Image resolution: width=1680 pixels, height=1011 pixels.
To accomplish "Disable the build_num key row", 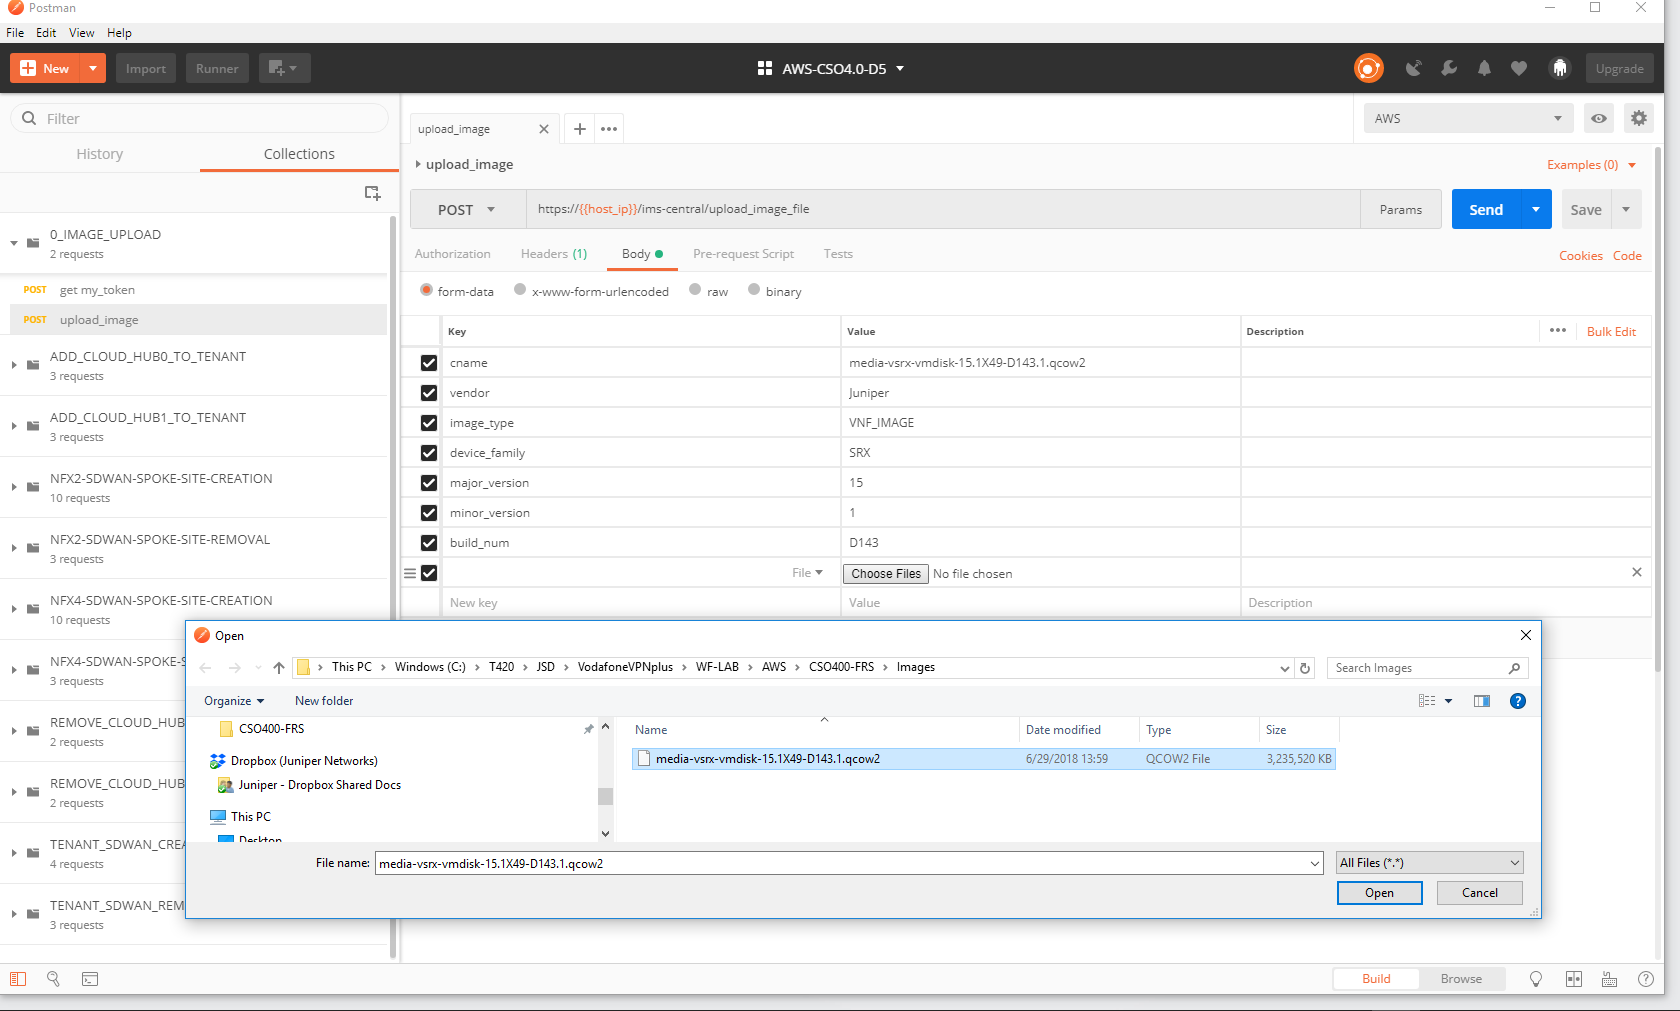I will (x=428, y=543).
